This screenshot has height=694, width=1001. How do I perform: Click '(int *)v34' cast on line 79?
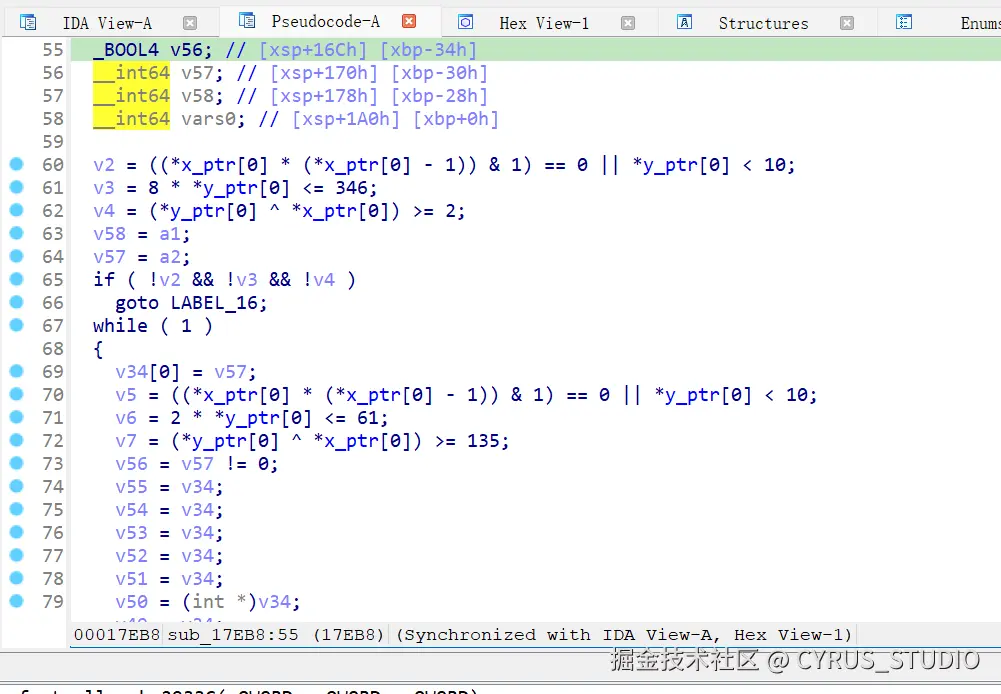(236, 601)
